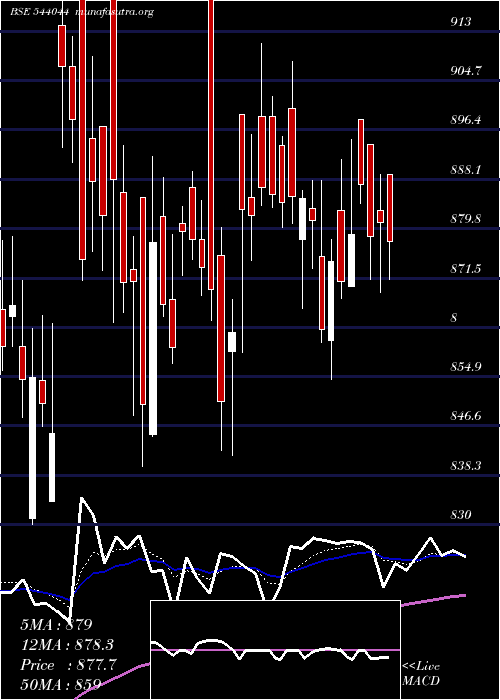
Task: Select the 879.8 price axis label
Action: pos(466,219)
